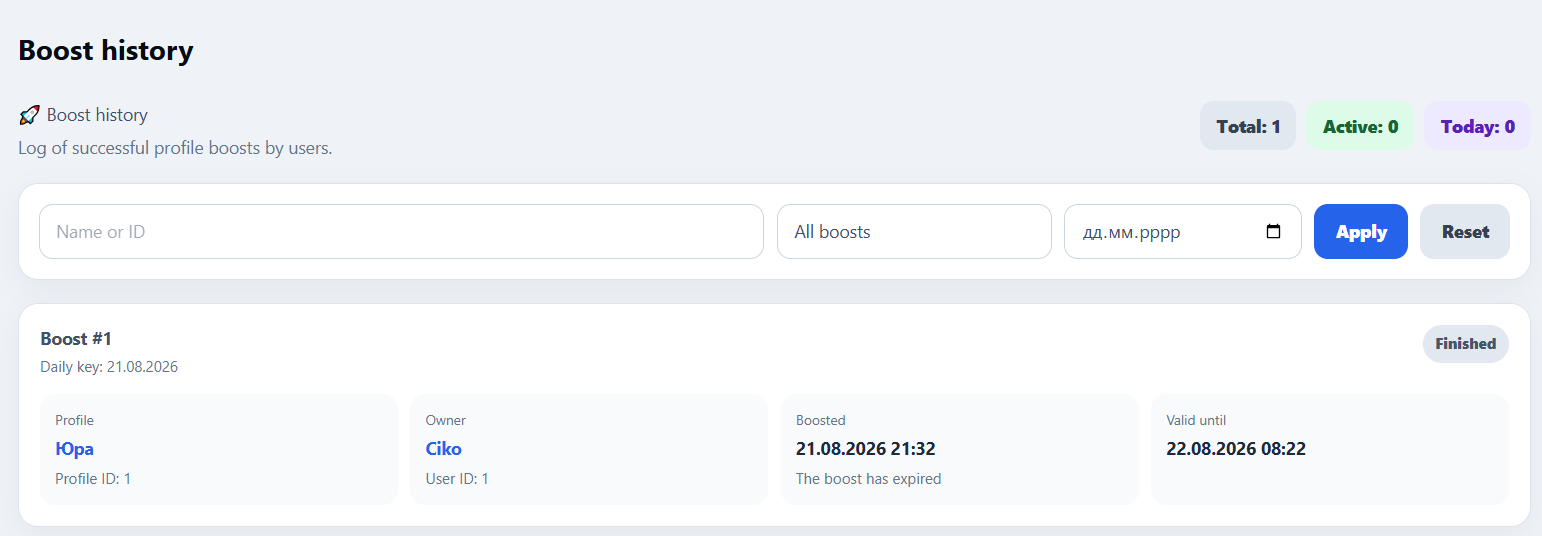Click the Today: 0 counter badge
The width and height of the screenshot is (1542, 536).
[x=1477, y=126]
